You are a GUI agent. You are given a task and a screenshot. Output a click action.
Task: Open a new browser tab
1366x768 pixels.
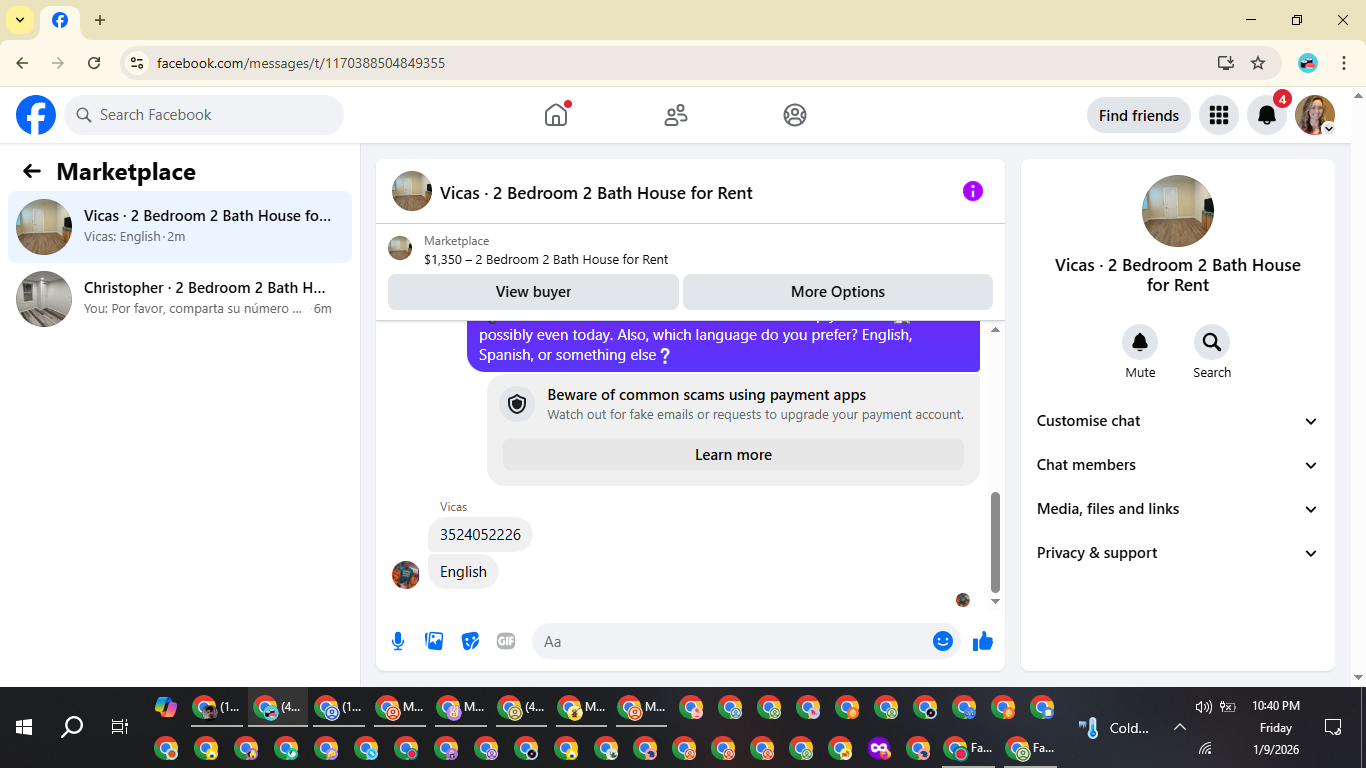click(x=100, y=20)
